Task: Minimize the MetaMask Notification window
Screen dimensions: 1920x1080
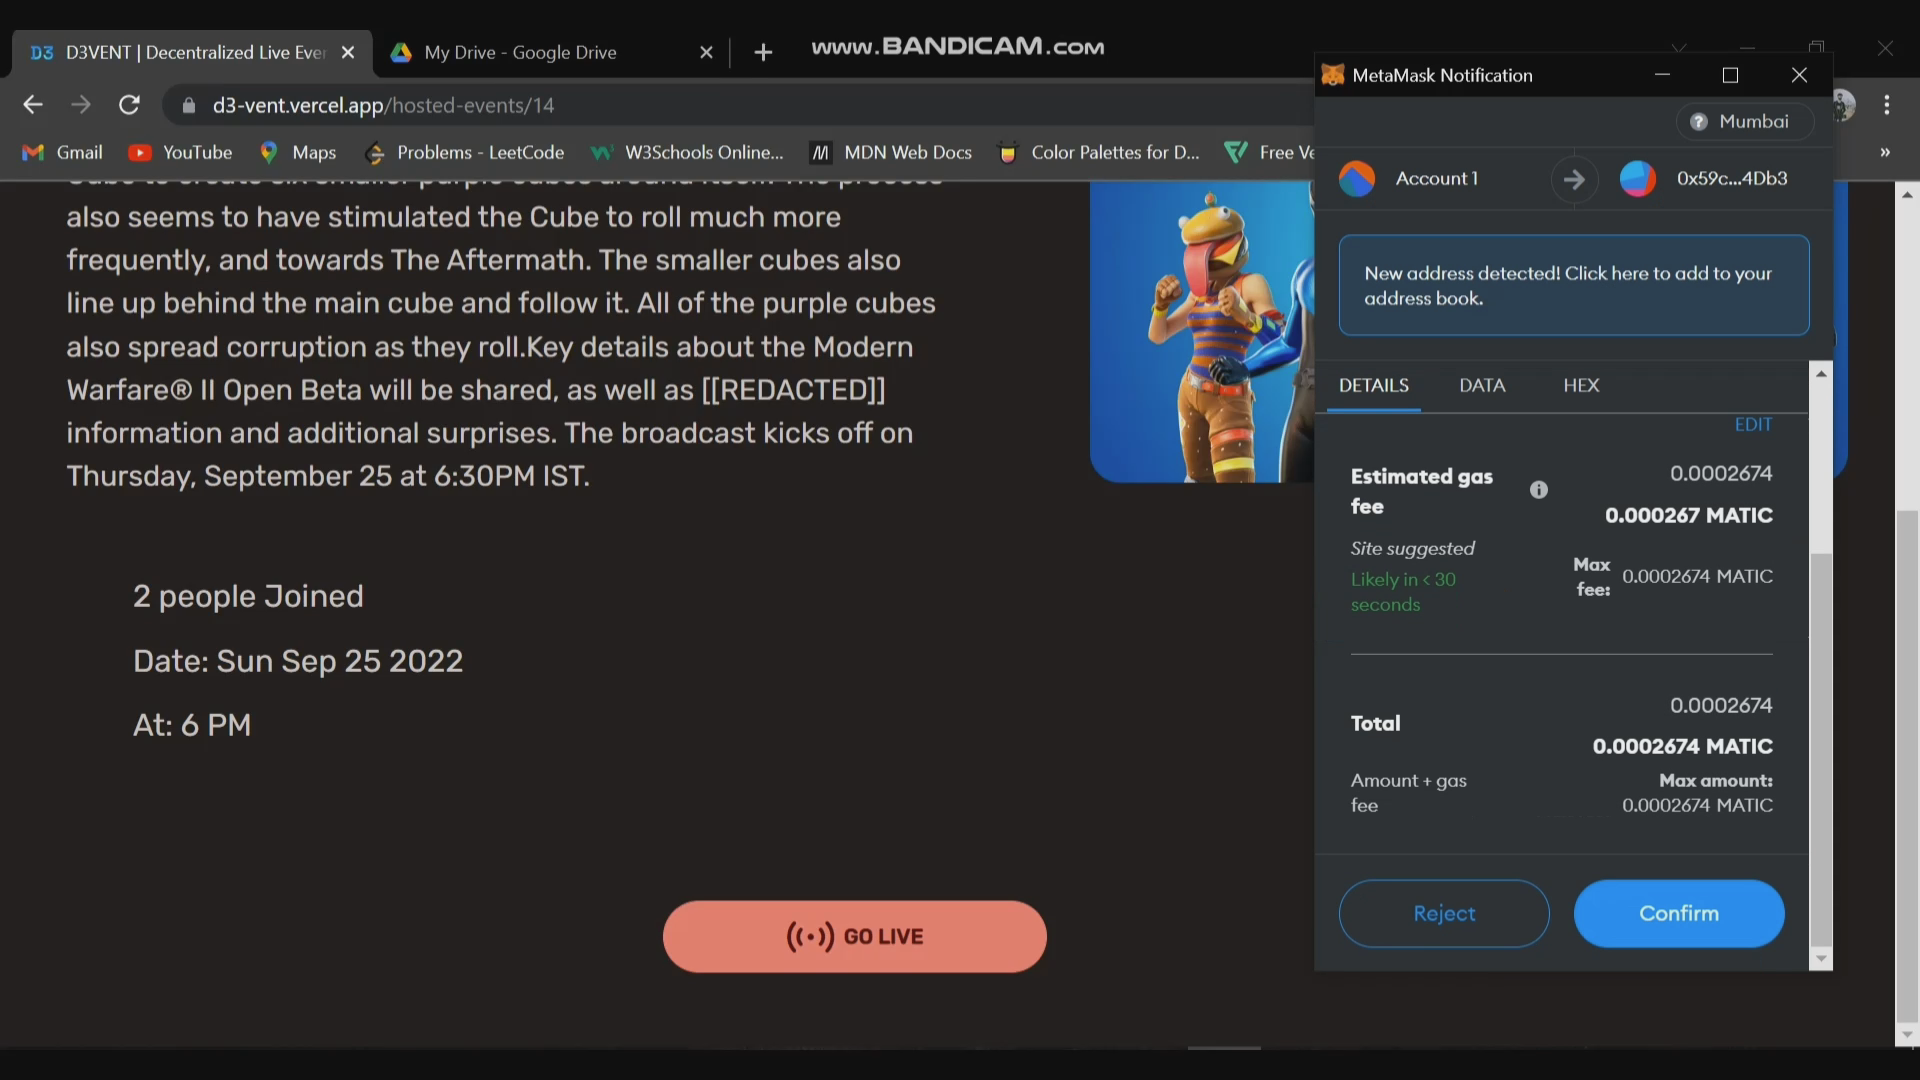Action: 1662,75
